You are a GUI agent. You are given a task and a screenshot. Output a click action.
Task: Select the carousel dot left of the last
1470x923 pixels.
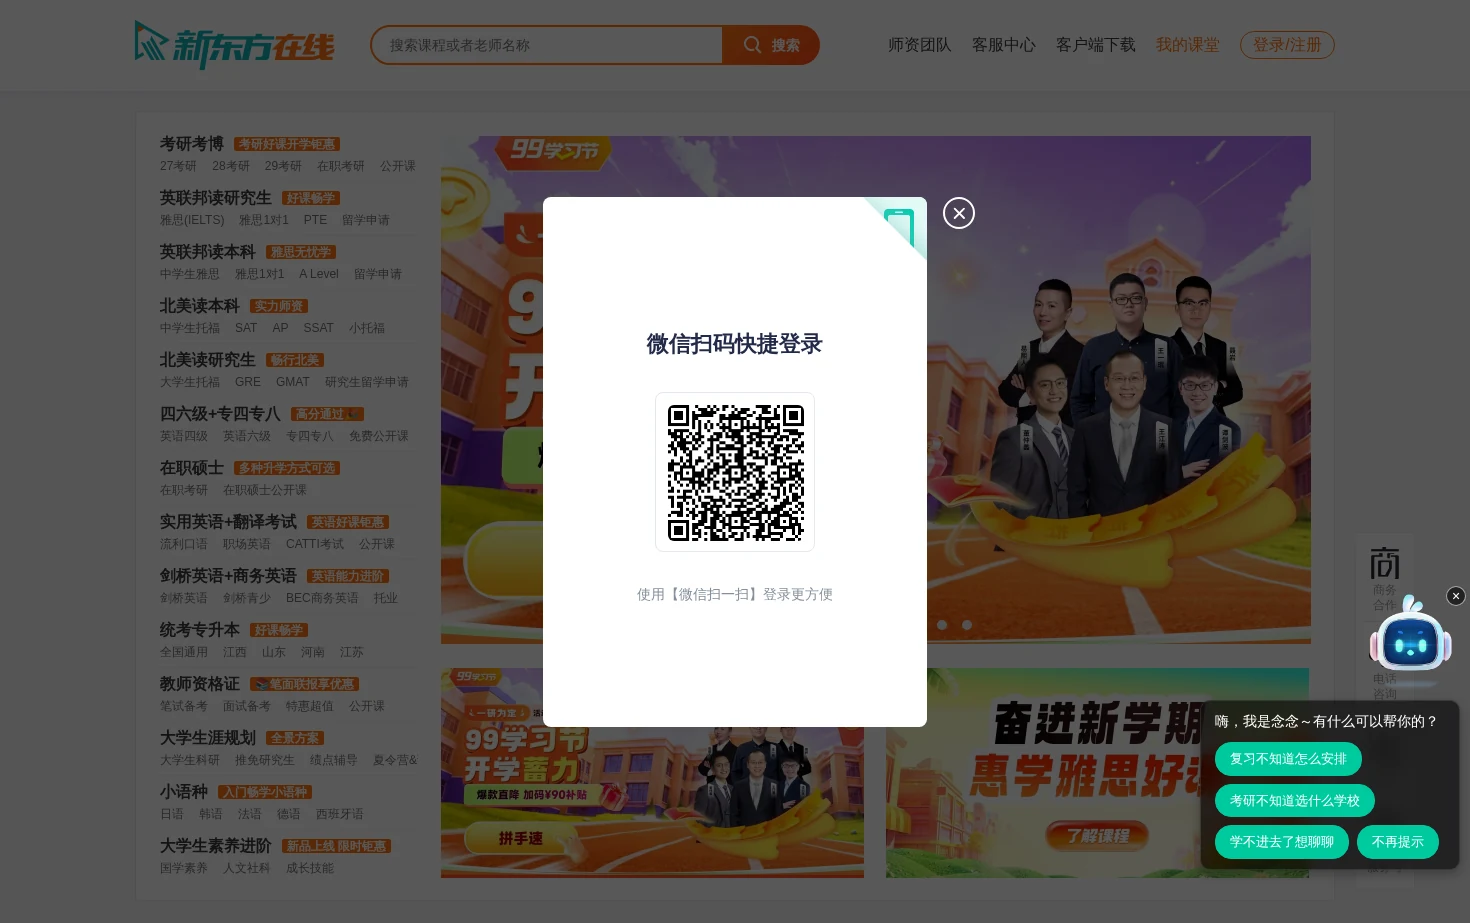(x=942, y=625)
